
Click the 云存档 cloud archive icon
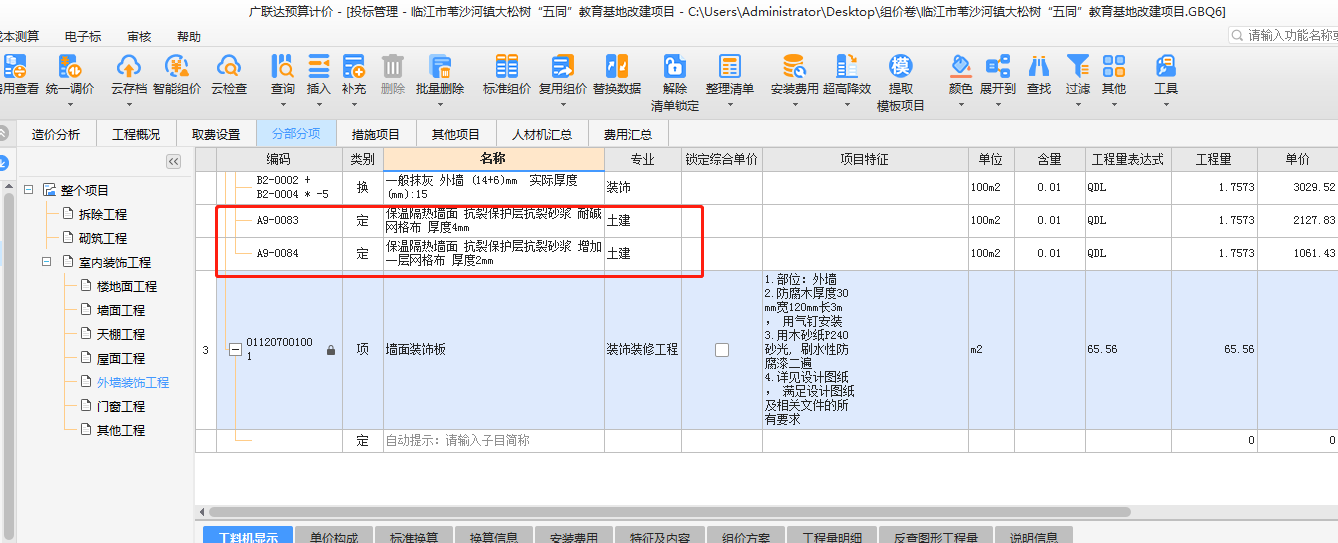click(x=128, y=67)
